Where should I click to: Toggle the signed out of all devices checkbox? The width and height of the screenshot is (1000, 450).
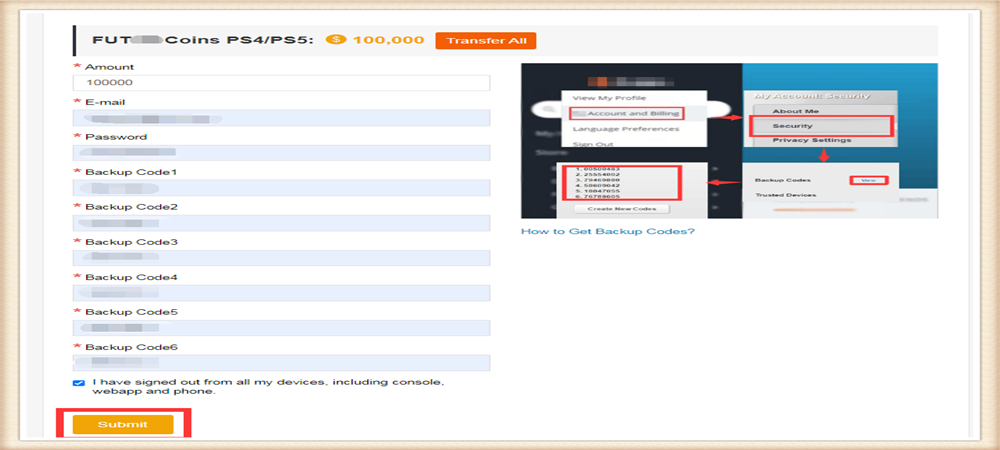coord(78,383)
